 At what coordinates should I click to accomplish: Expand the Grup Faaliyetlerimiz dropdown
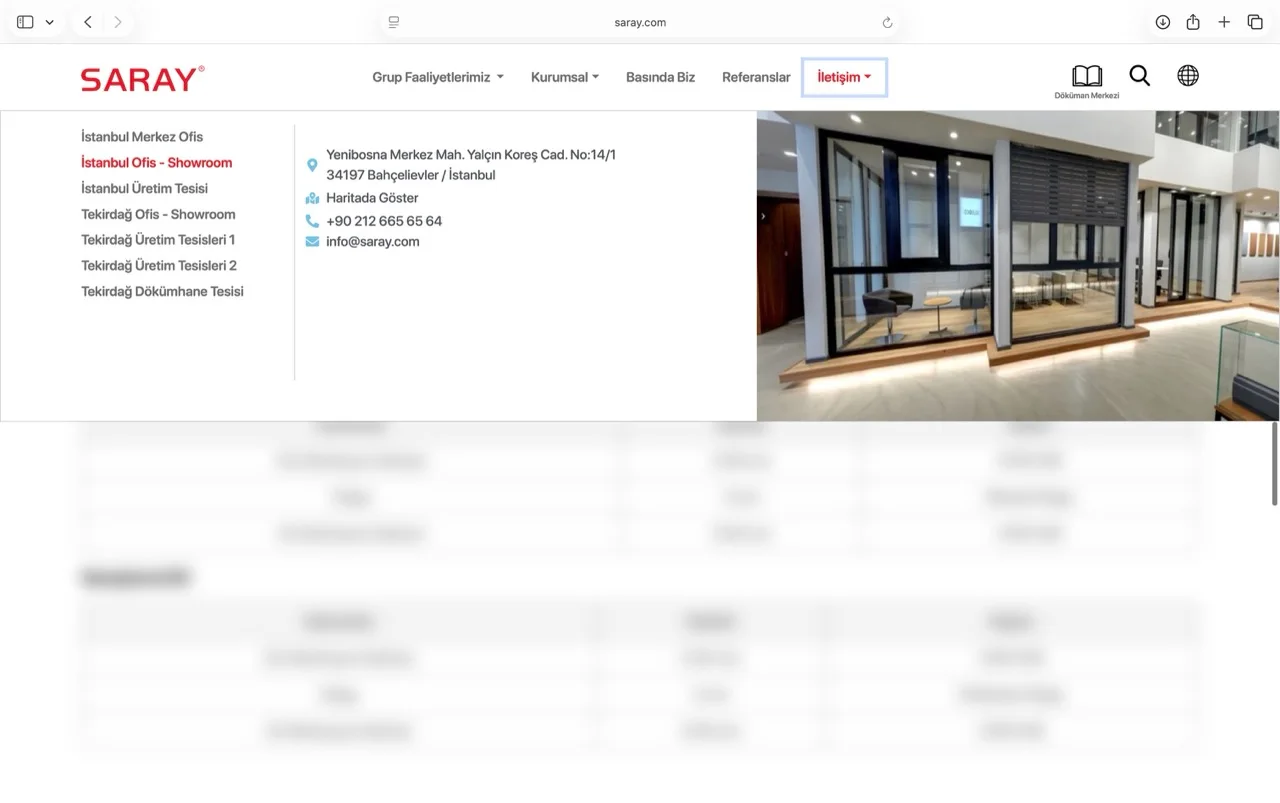tap(438, 77)
